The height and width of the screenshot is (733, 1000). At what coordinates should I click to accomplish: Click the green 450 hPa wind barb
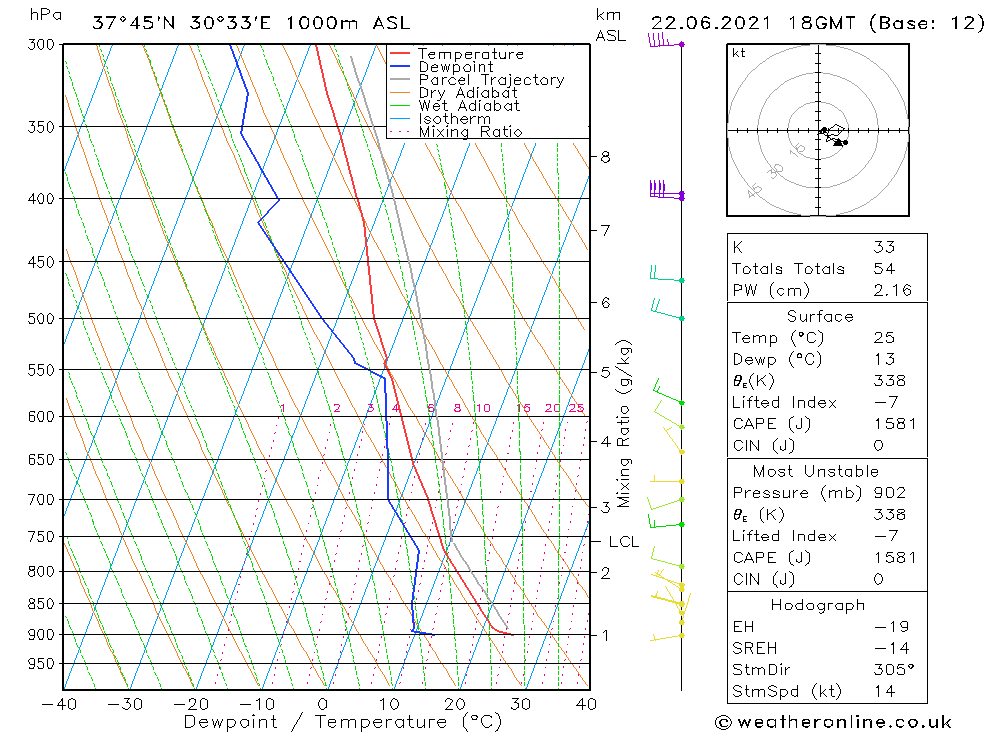pos(666,274)
